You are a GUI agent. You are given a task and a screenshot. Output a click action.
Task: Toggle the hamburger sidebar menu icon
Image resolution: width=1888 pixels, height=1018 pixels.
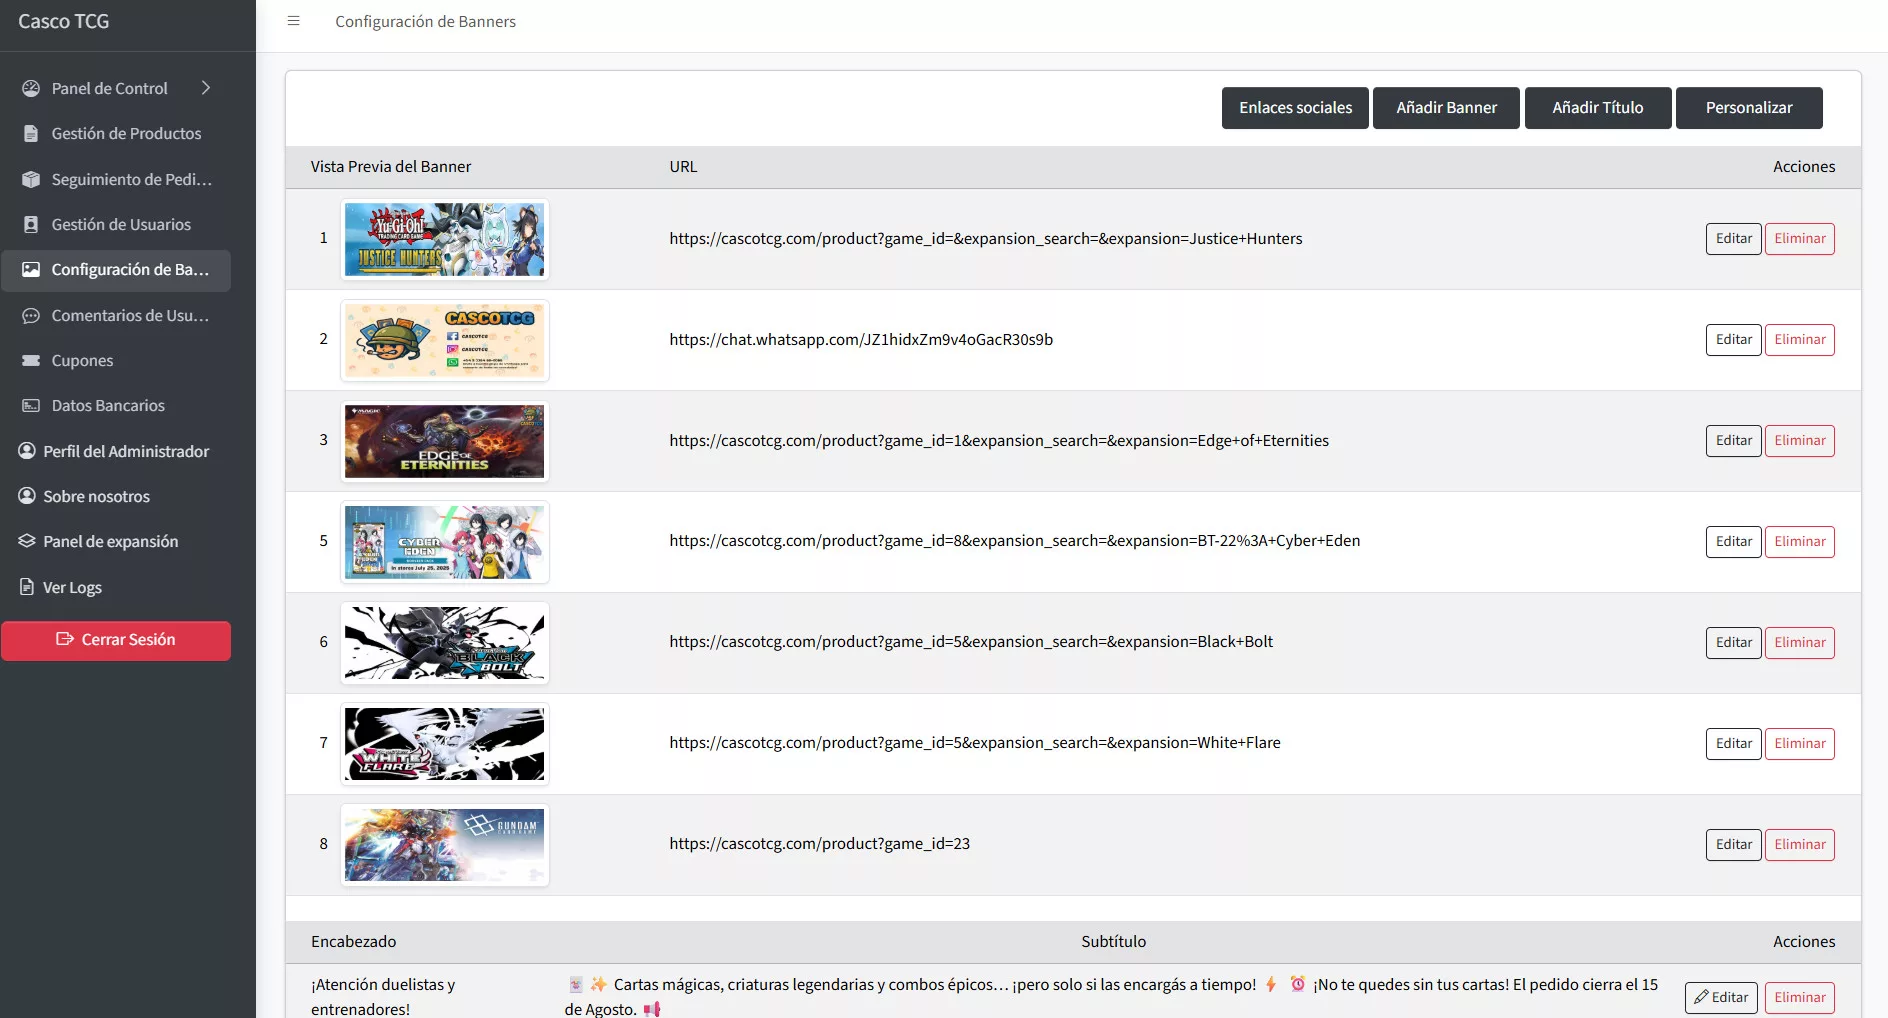(293, 21)
